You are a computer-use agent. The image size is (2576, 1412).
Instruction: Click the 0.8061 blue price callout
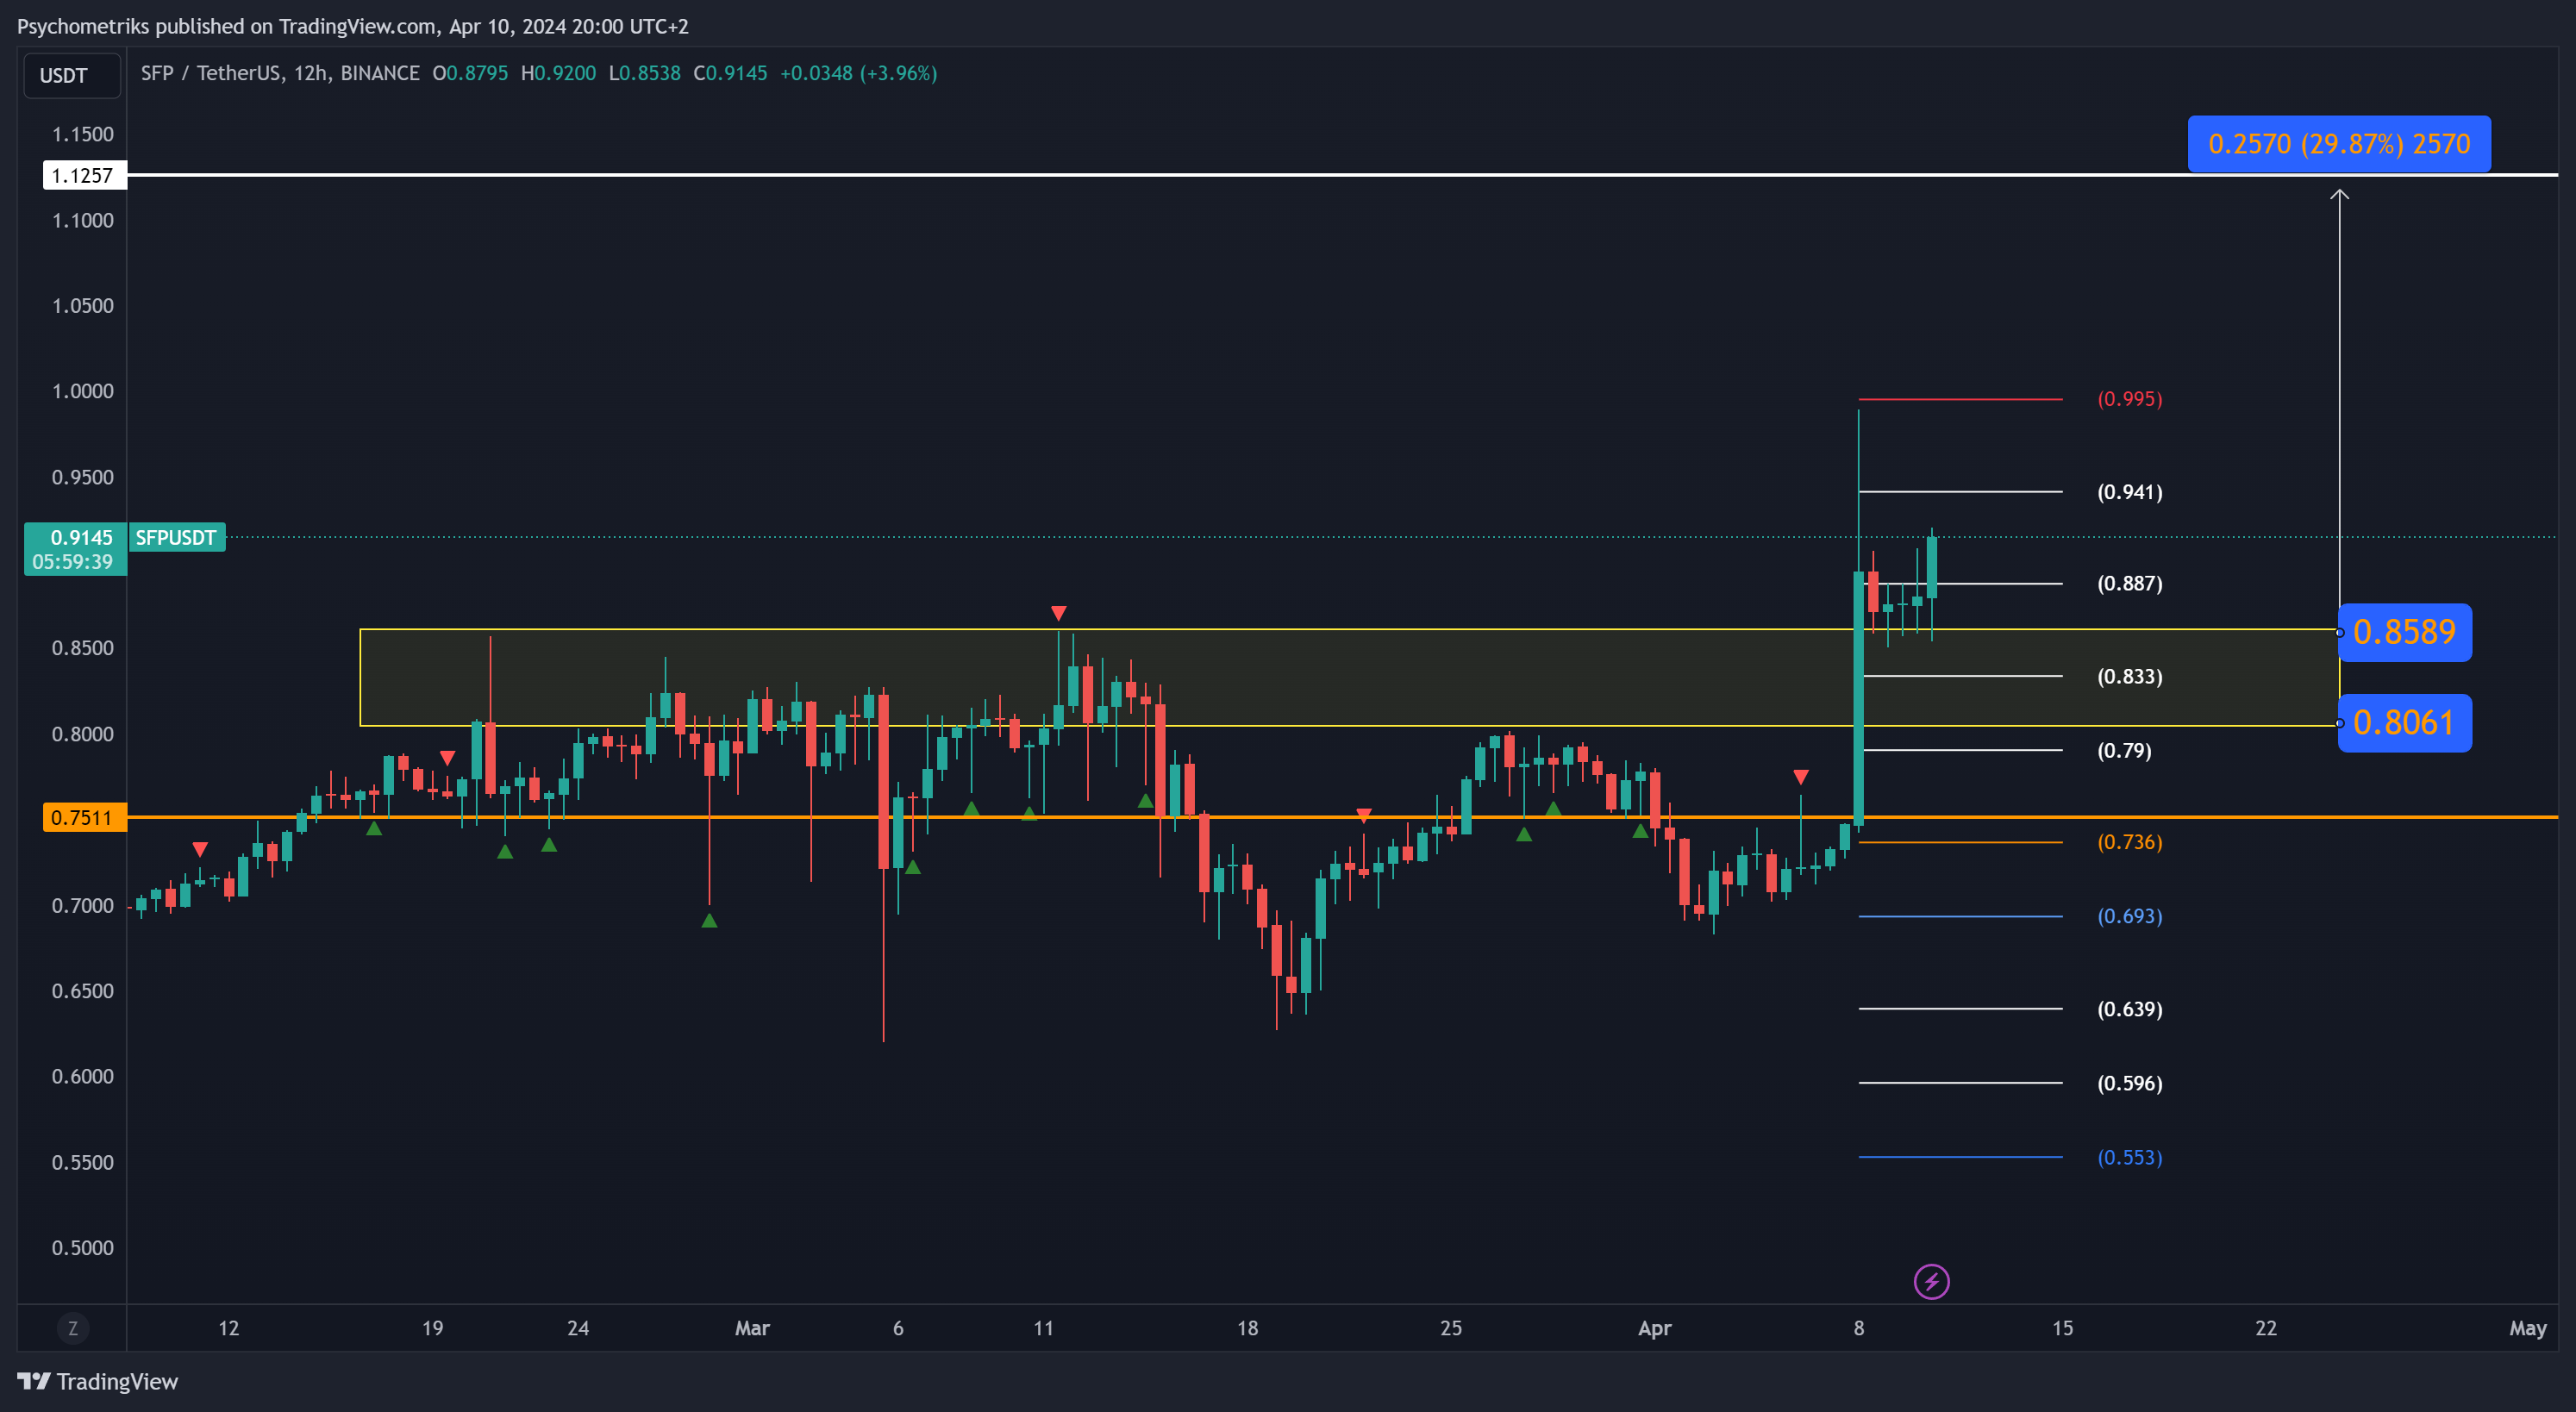tap(2404, 722)
